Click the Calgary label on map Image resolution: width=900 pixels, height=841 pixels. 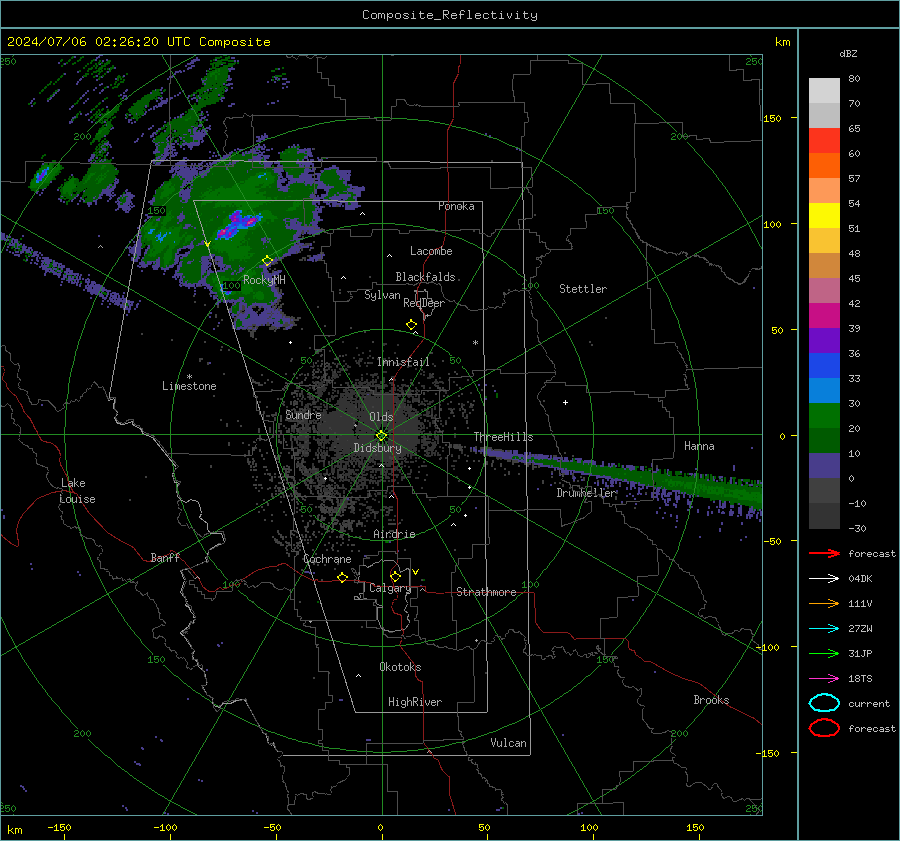[x=390, y=588]
